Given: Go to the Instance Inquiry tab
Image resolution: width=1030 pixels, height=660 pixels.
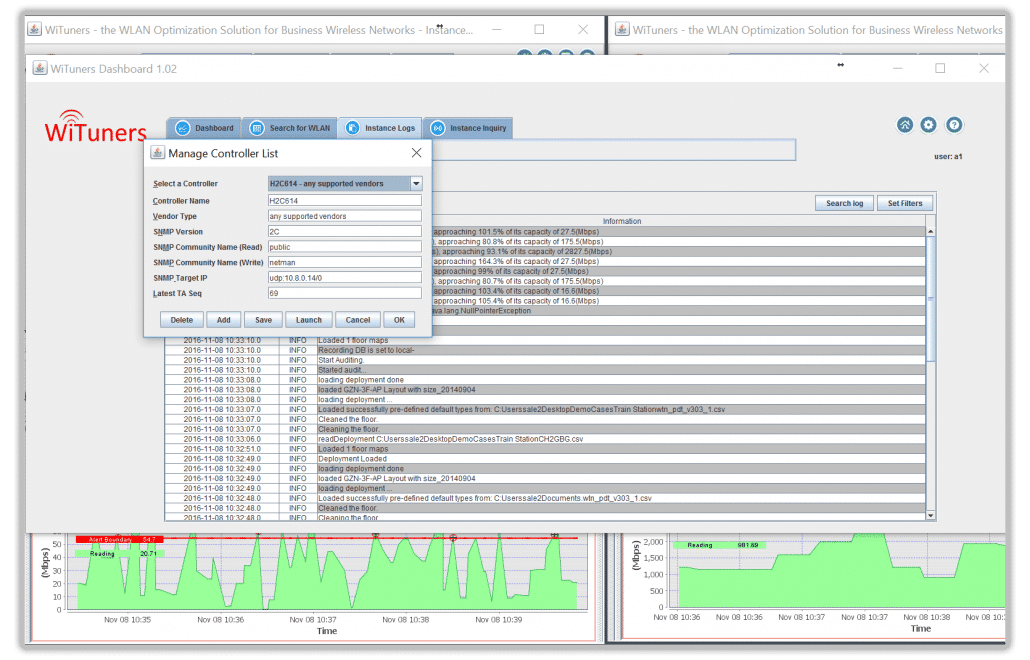Looking at the screenshot, I should [468, 128].
